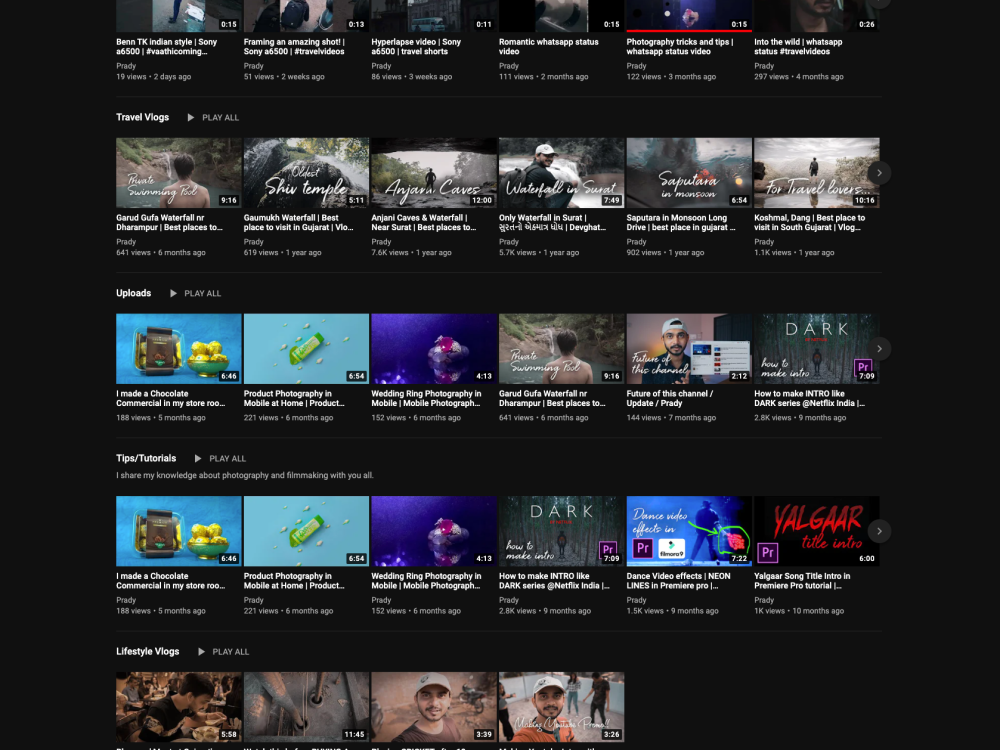The height and width of the screenshot is (750, 1000).
Task: Open title Romantic whatsapp status video
Action: (548, 47)
